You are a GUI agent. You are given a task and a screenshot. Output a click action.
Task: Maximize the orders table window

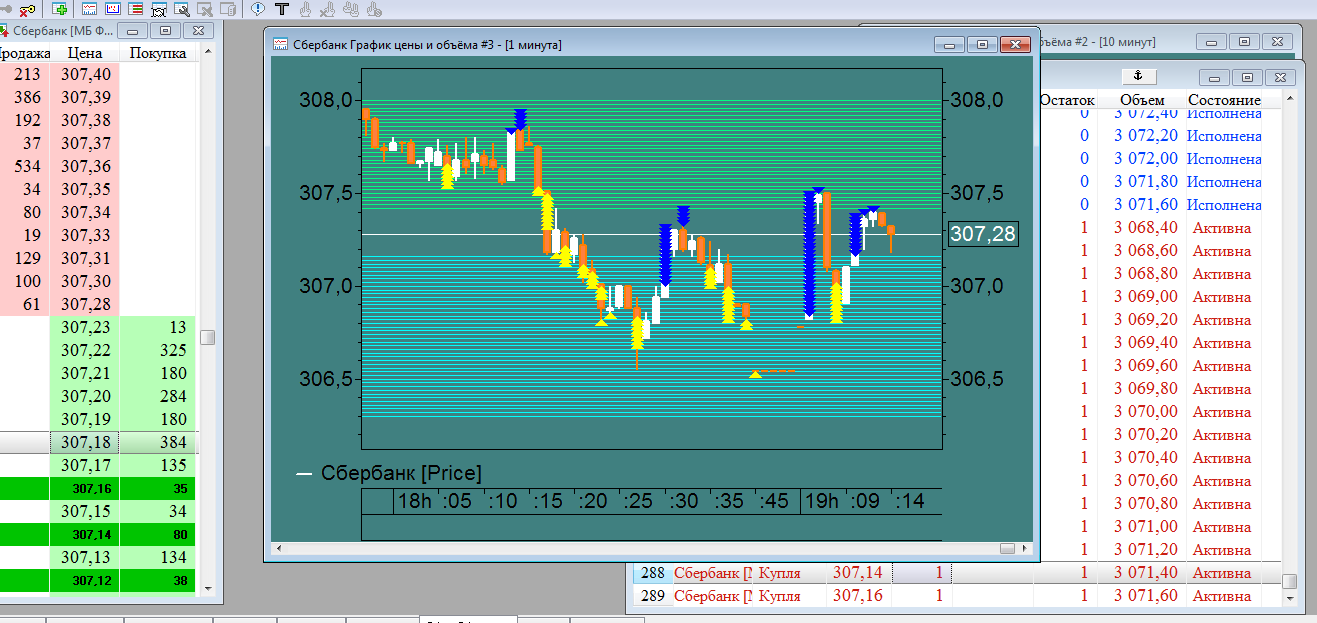tap(1246, 77)
